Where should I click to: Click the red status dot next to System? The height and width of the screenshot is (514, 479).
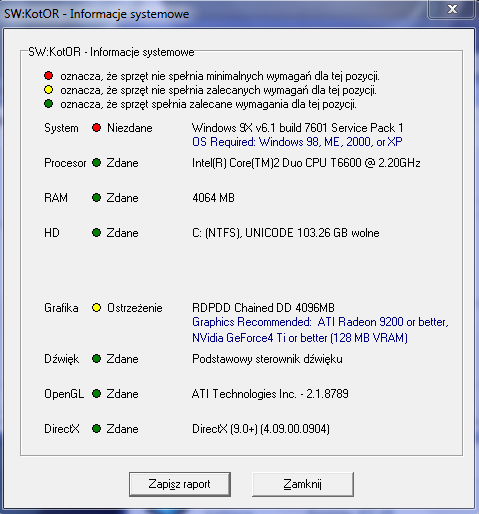pyautogui.click(x=96, y=128)
